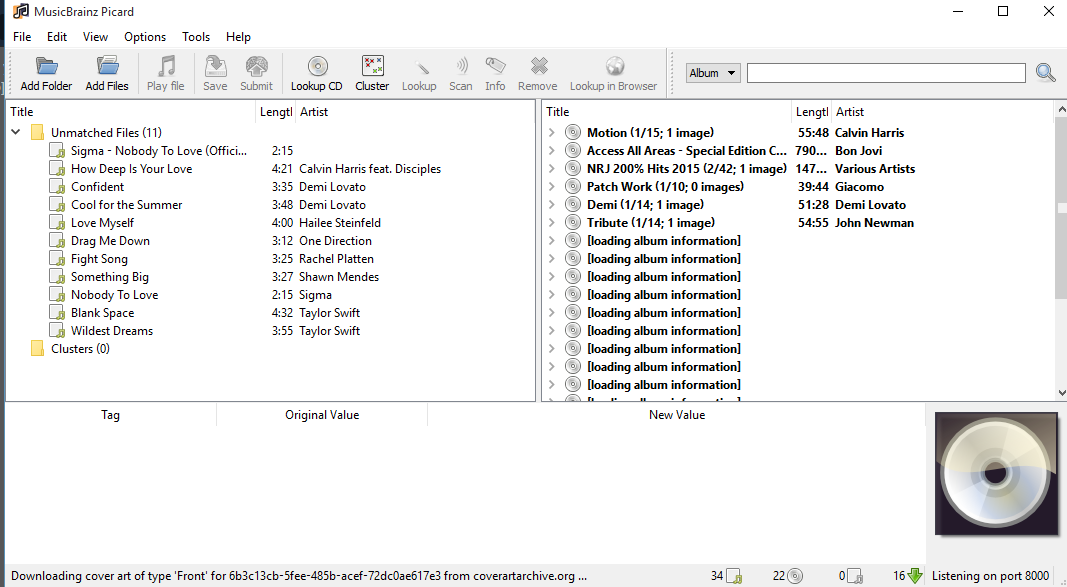Click the Title column header in left pane

[x=131, y=112]
